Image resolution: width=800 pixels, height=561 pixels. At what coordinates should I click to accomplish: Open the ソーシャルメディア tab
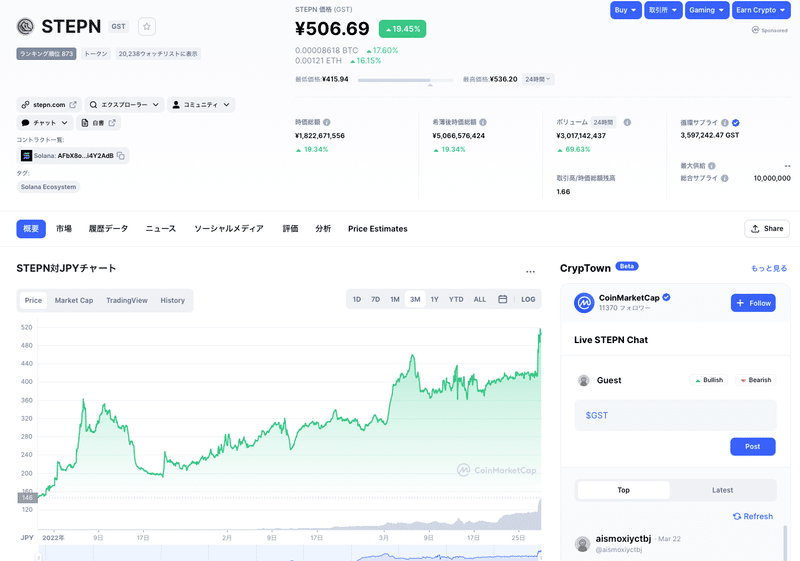point(229,229)
